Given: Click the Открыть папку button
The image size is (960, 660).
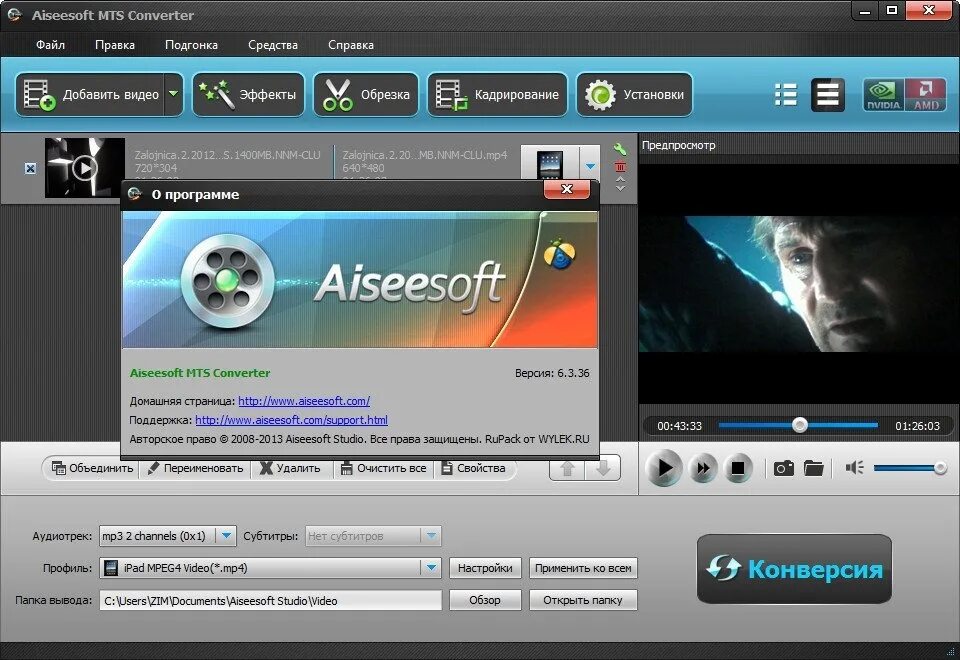Looking at the screenshot, I should 583,600.
